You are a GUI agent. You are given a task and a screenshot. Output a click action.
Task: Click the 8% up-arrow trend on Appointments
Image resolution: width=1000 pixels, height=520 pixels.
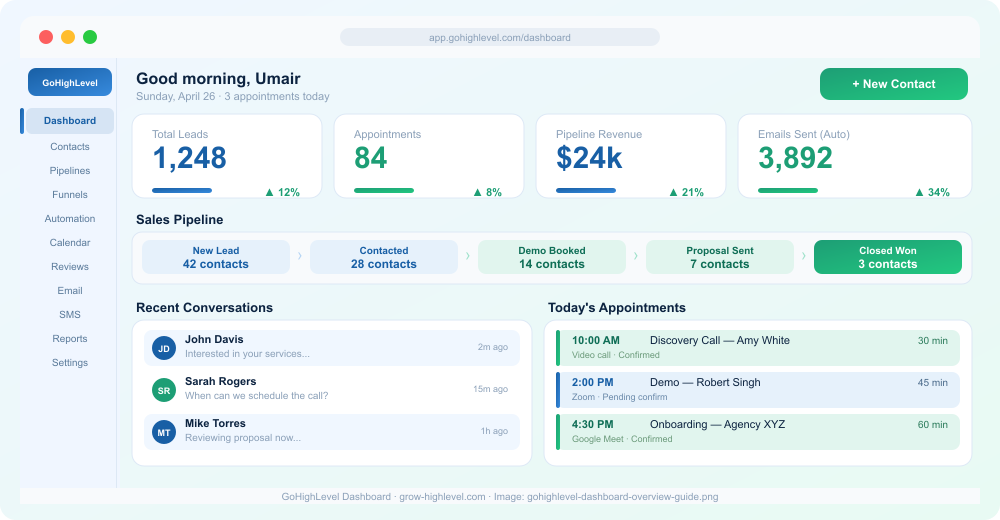coord(488,192)
